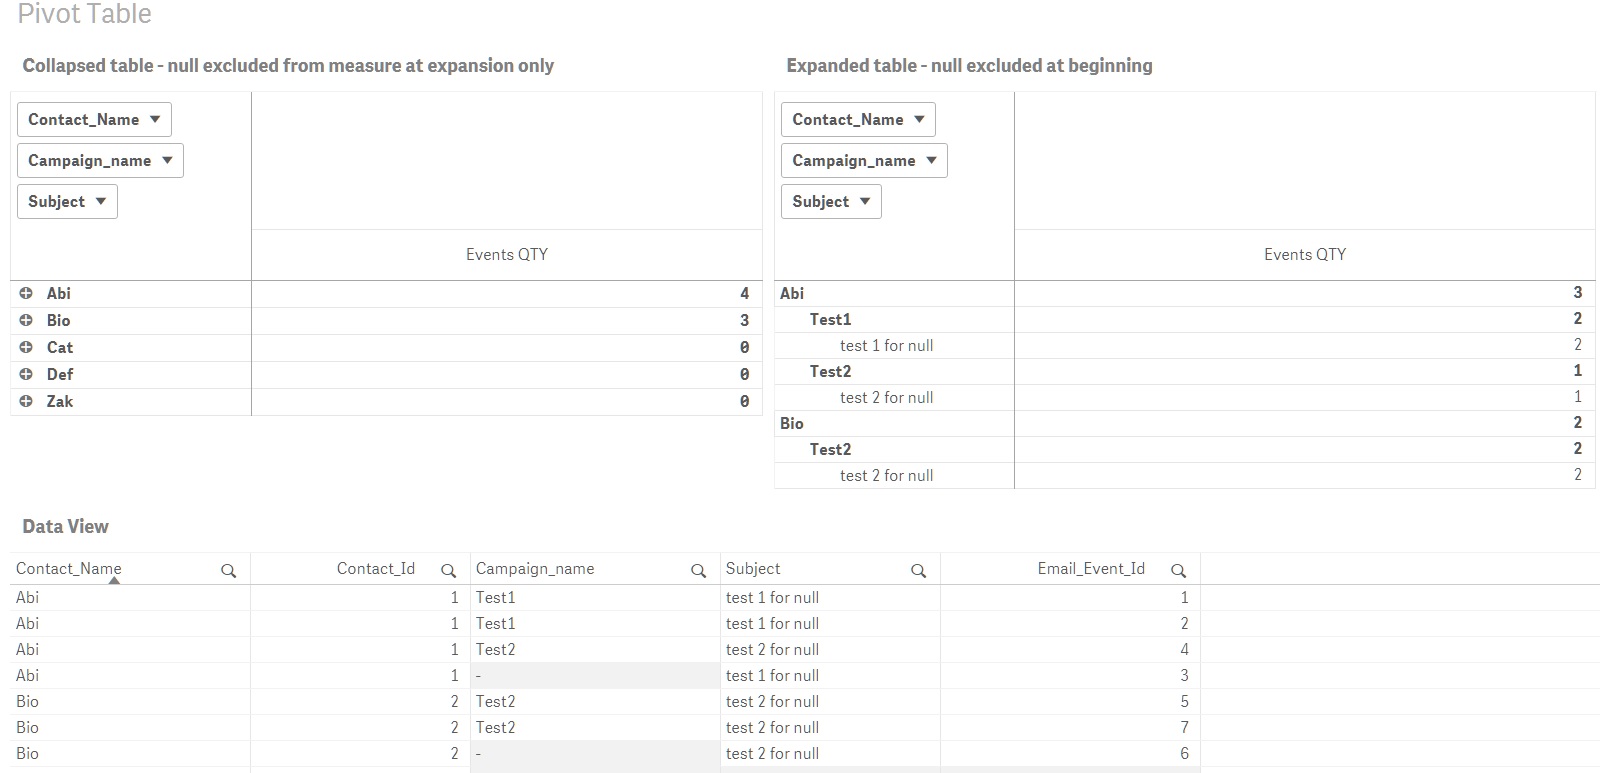The image size is (1600, 773).
Task: Click the Campaign_name column header in Data View
Action: click(536, 569)
